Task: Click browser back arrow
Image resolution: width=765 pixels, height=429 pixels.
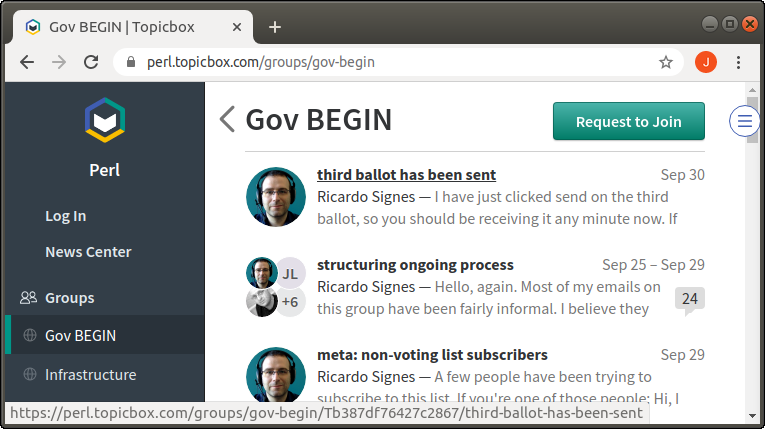Action: pyautogui.click(x=27, y=62)
